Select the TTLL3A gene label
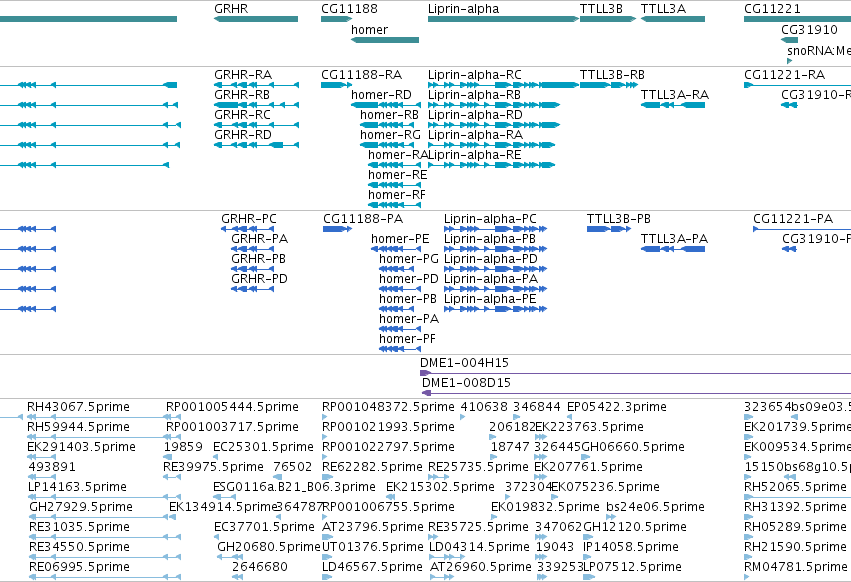 663,9
